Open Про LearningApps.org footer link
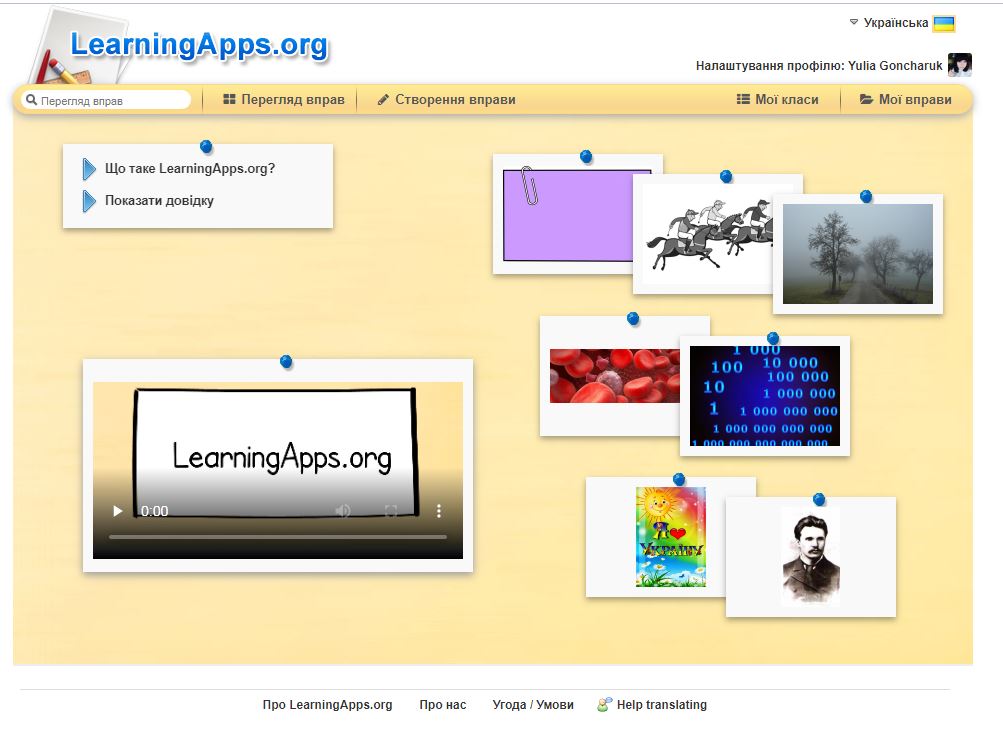1003x738 pixels. [328, 705]
